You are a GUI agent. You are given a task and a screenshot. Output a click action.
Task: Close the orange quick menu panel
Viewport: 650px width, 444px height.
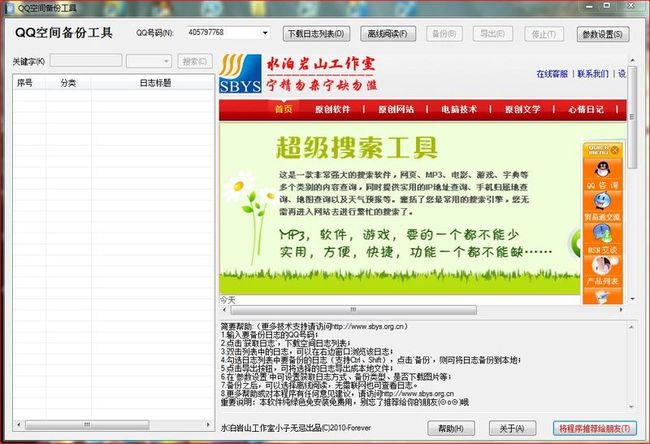pyautogui.click(x=615, y=150)
